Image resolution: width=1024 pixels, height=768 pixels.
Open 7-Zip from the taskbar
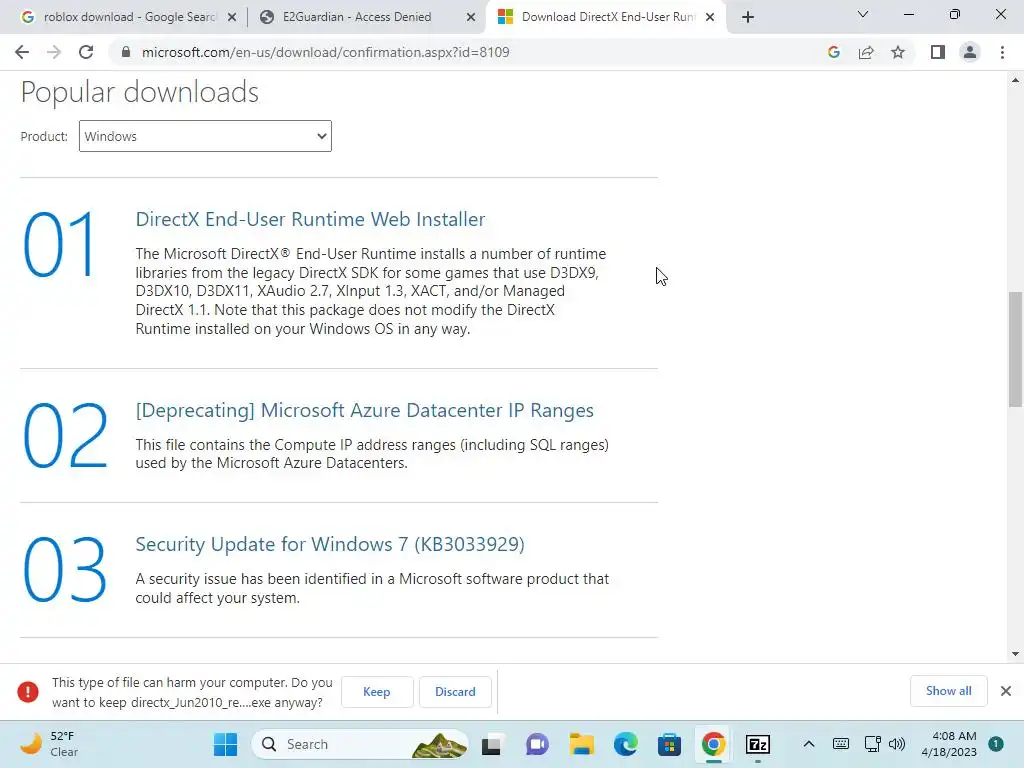pos(758,744)
